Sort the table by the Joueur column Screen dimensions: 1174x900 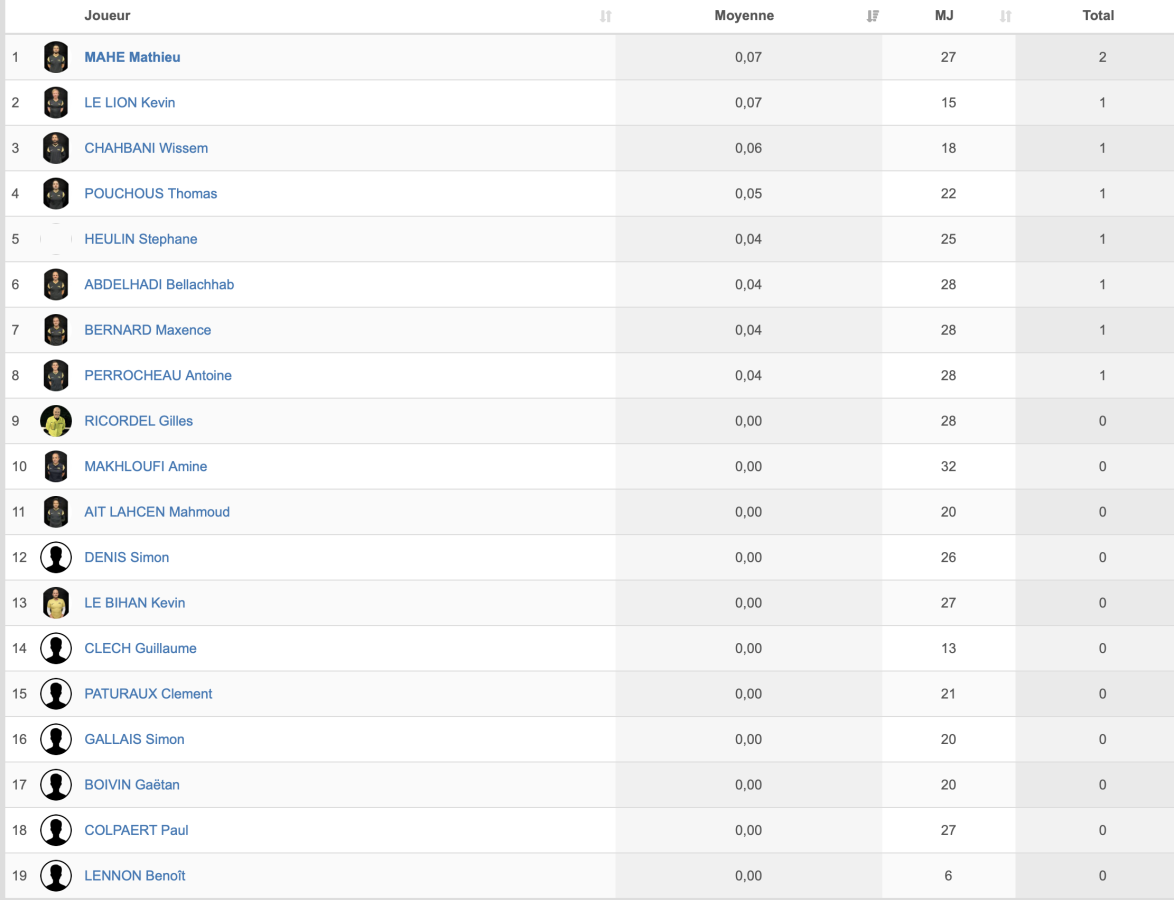(606, 16)
